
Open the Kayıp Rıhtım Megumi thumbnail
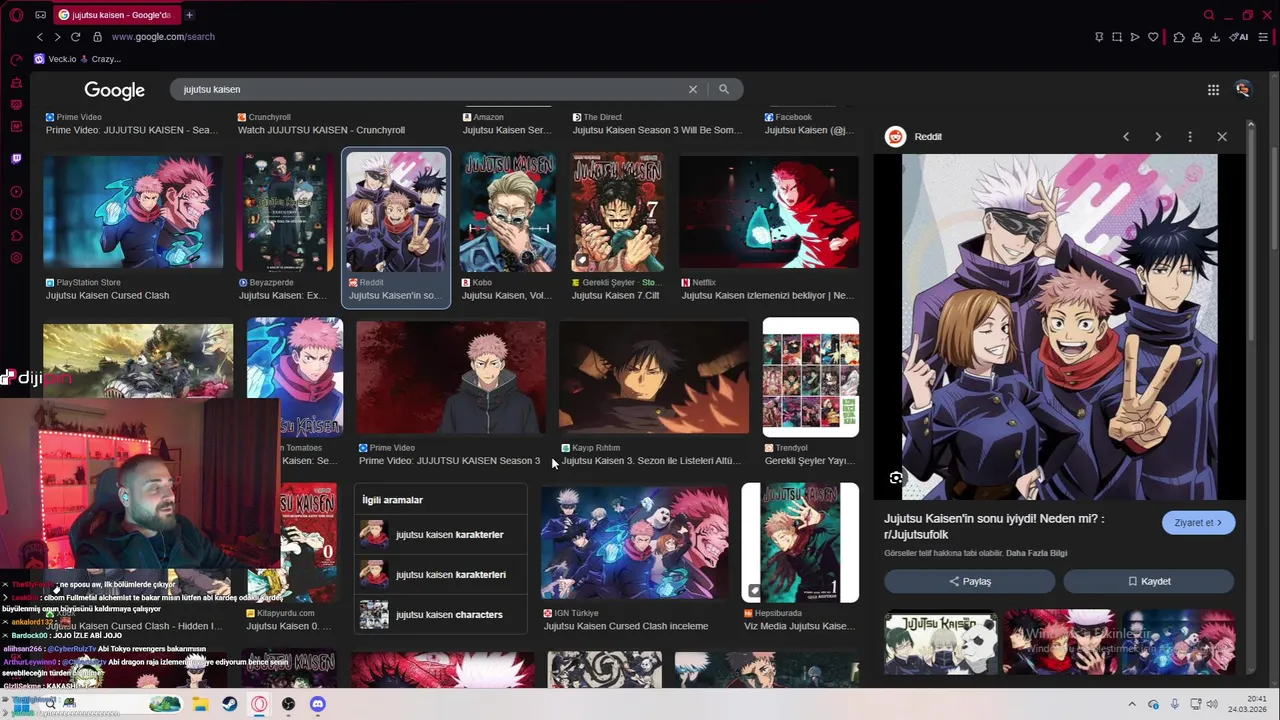click(x=654, y=378)
